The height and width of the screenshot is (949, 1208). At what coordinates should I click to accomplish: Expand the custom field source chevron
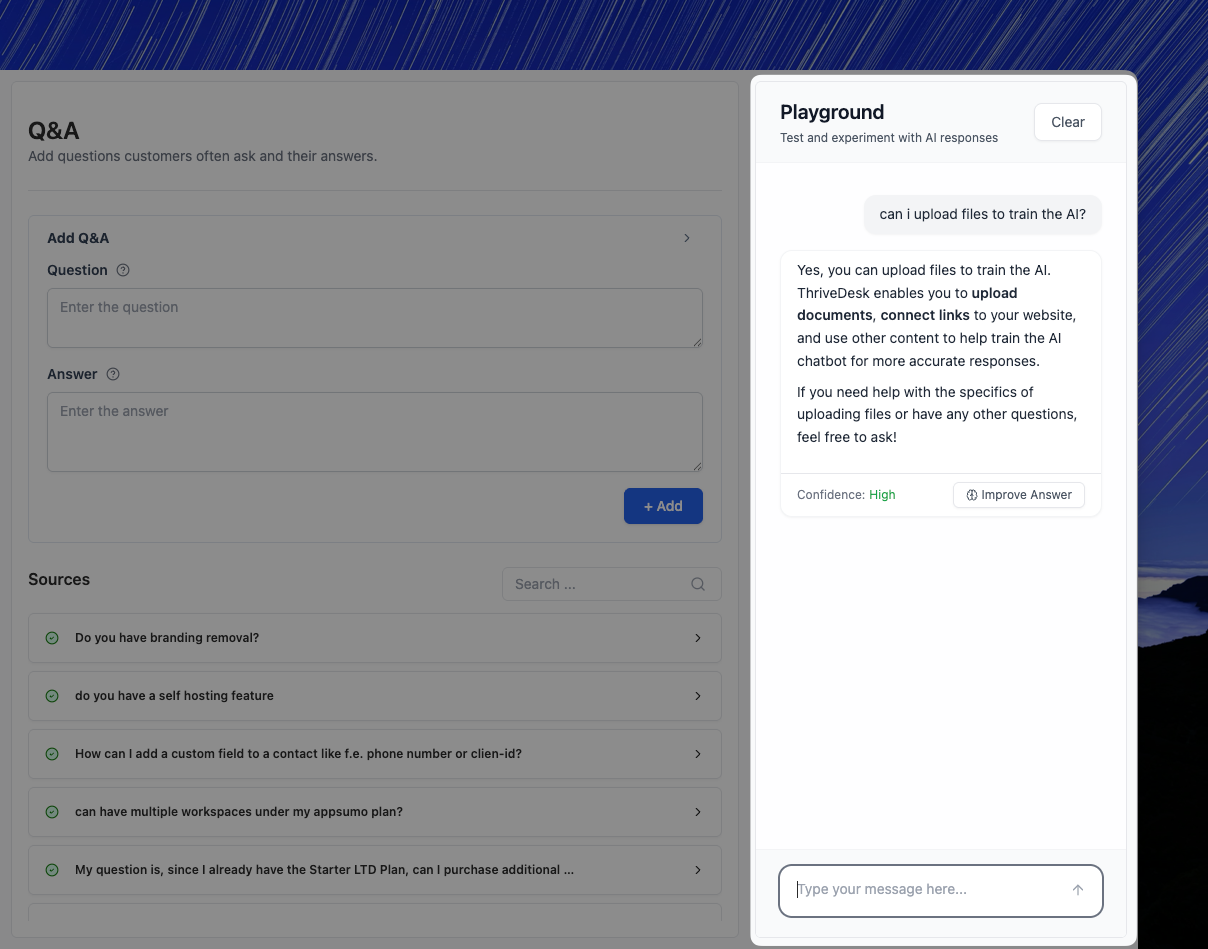click(x=698, y=754)
